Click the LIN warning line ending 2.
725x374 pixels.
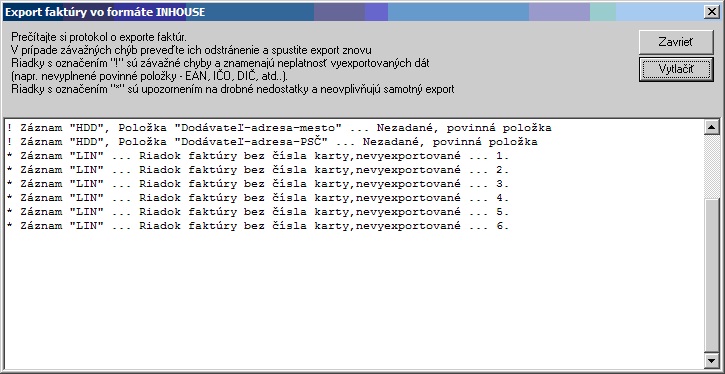[258, 170]
